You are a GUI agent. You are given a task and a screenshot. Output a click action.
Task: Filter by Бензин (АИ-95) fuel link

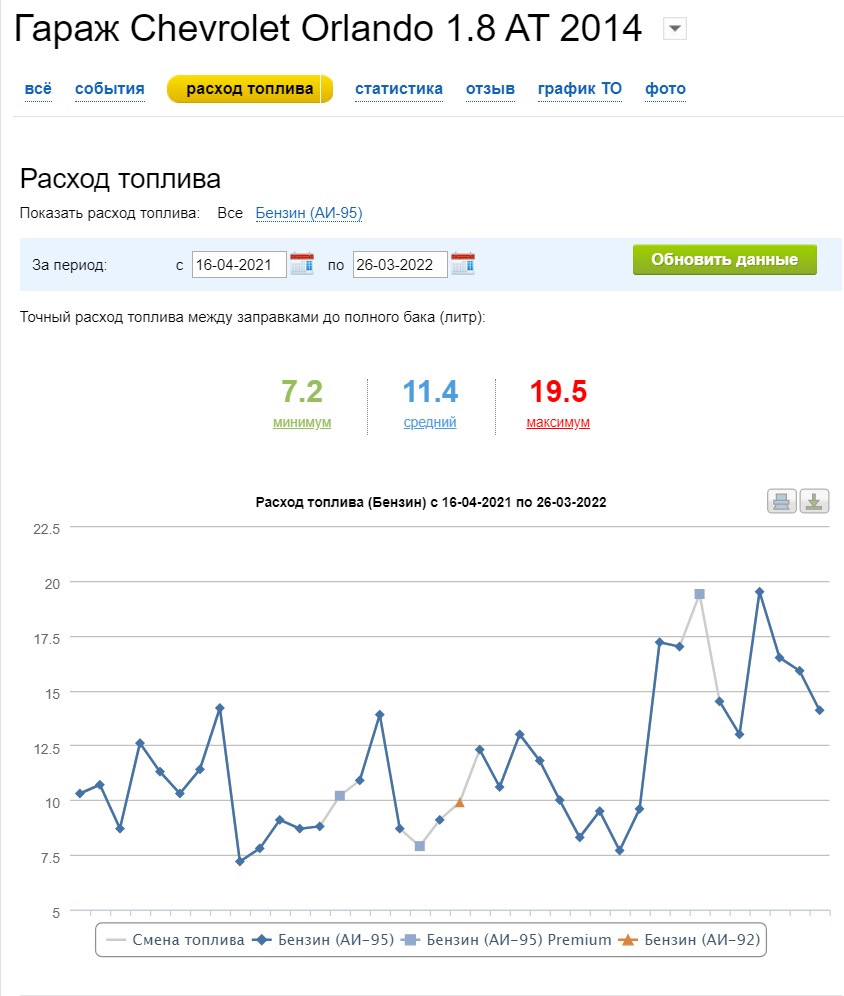pyautogui.click(x=309, y=213)
